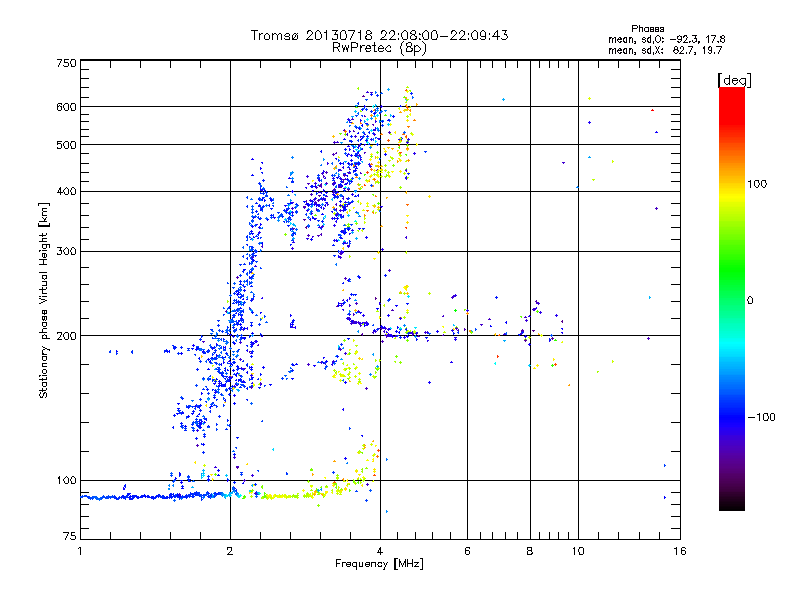800x600 pixels.
Task: Click the "mean, sd,X: 82.7, 19.7" line
Action: pyautogui.click(x=665, y=50)
